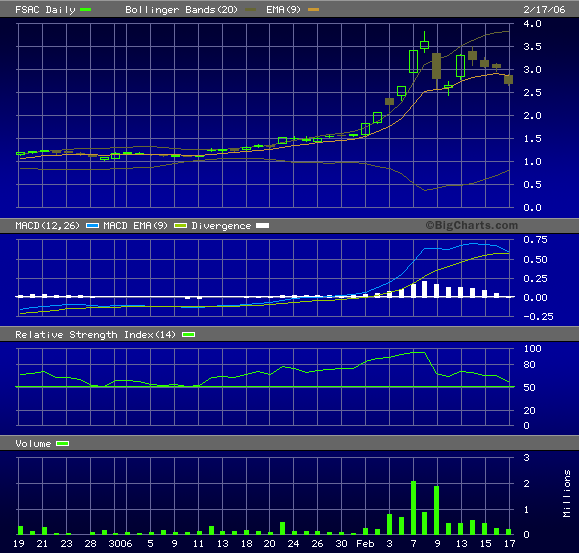This screenshot has height=553, width=579.
Task: Click the '100' RSI axis value
Action: click(532, 348)
